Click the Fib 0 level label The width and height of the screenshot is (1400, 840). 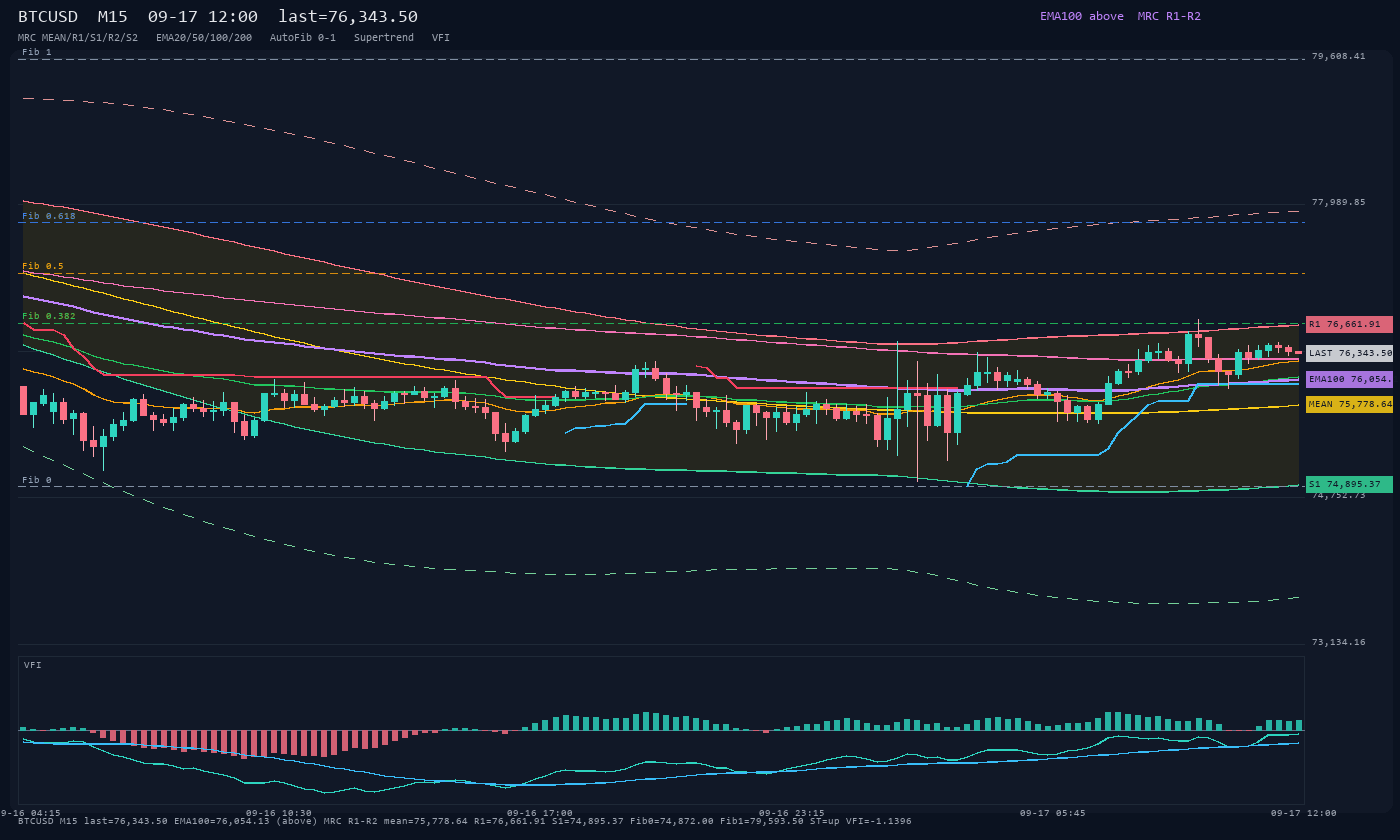click(x=37, y=480)
